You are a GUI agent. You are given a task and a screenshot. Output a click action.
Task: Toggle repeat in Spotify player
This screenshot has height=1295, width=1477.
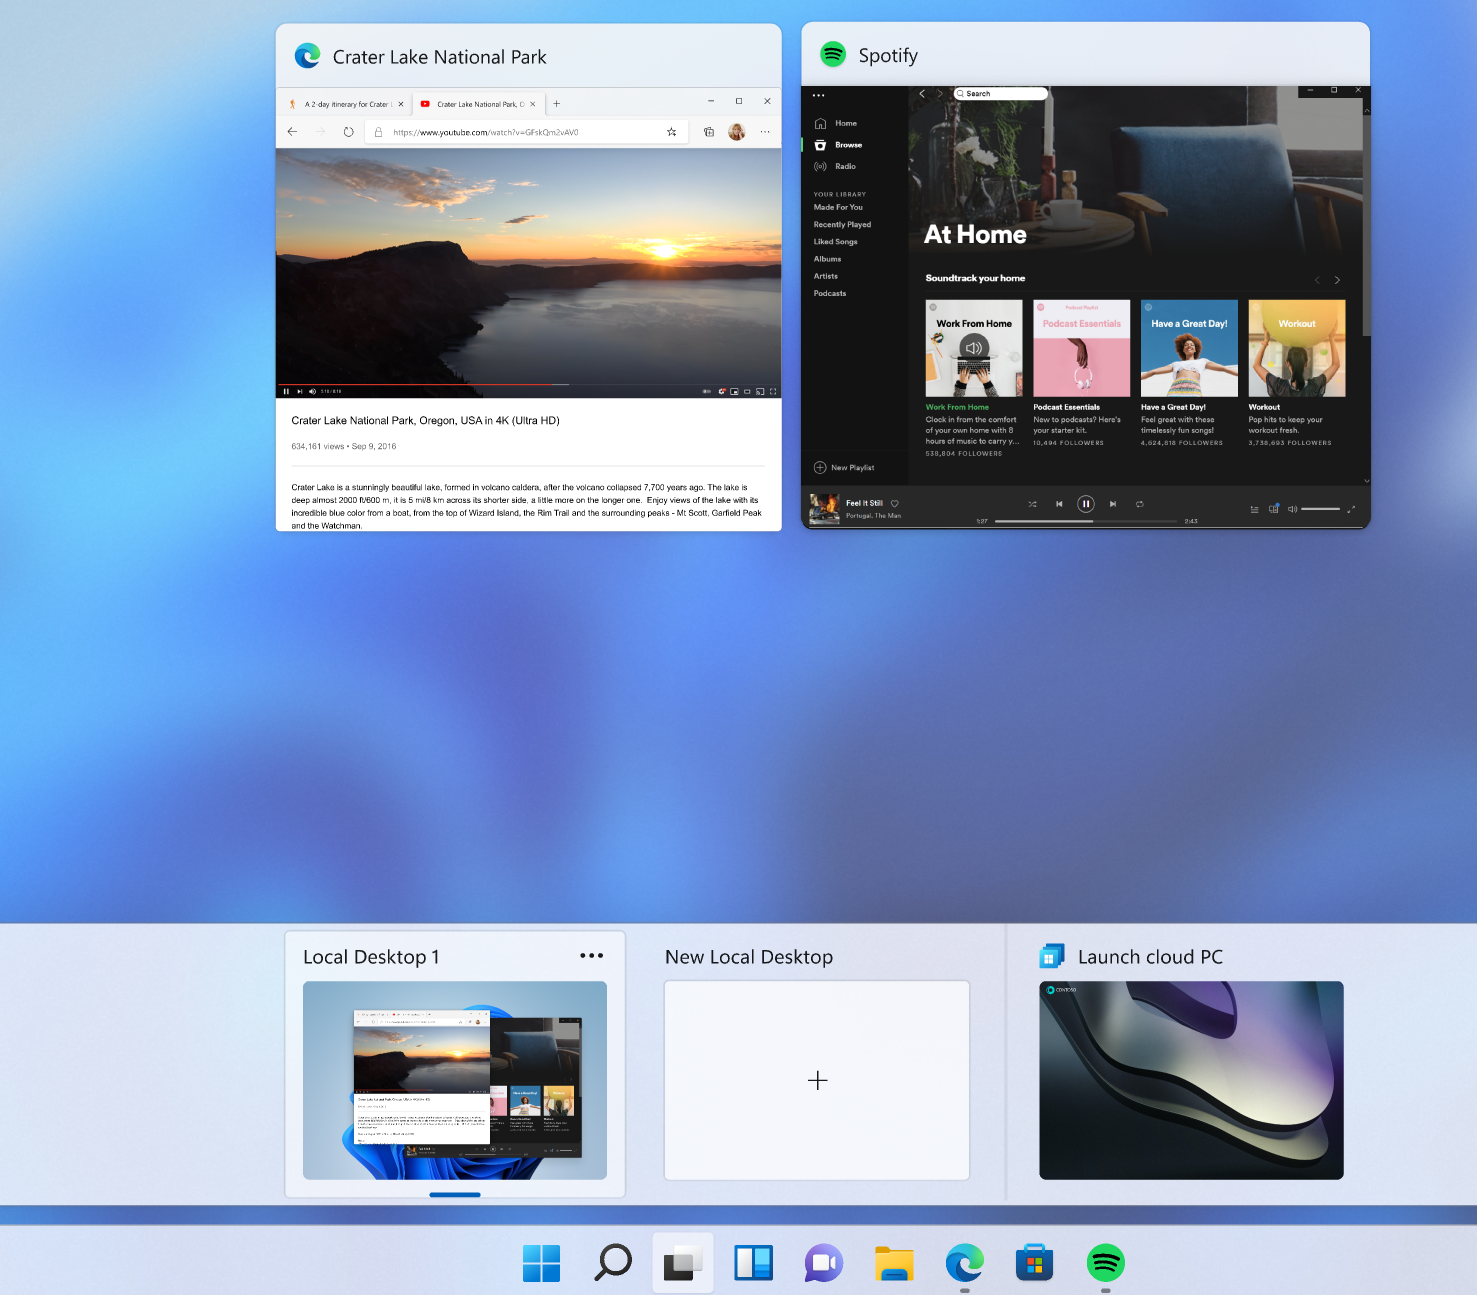(1139, 504)
